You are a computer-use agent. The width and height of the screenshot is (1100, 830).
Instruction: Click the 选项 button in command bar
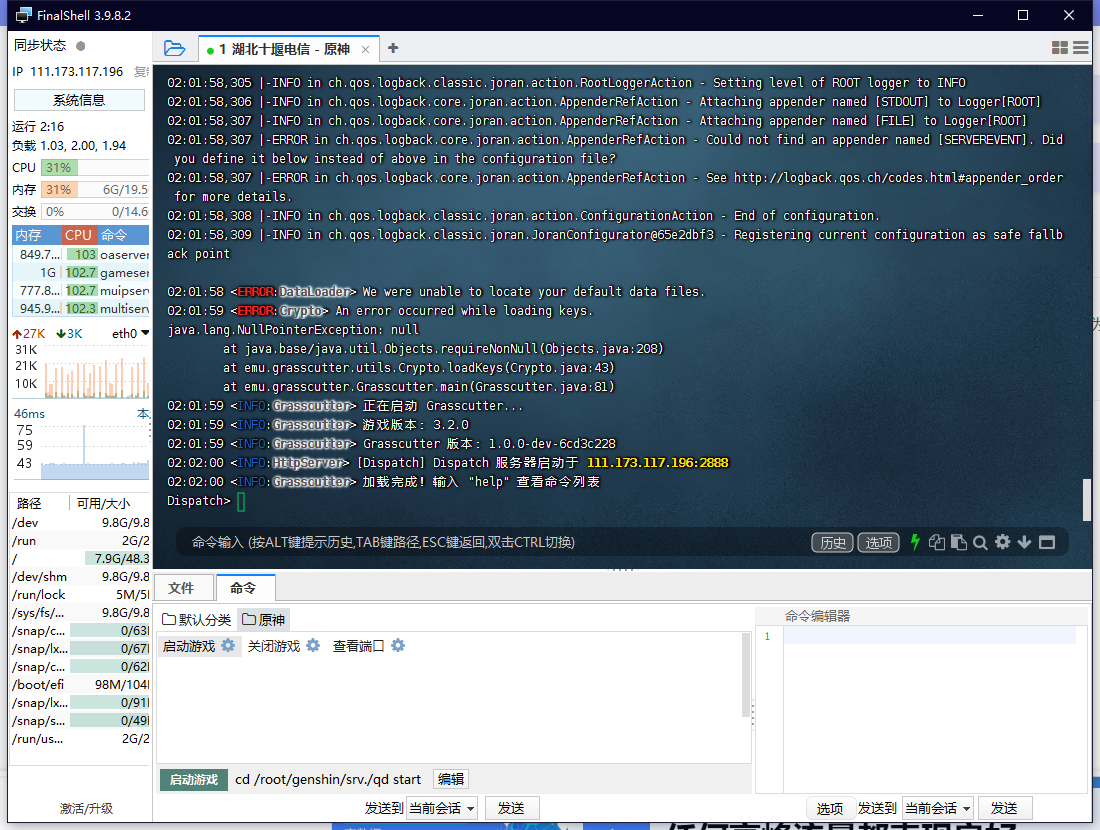878,542
